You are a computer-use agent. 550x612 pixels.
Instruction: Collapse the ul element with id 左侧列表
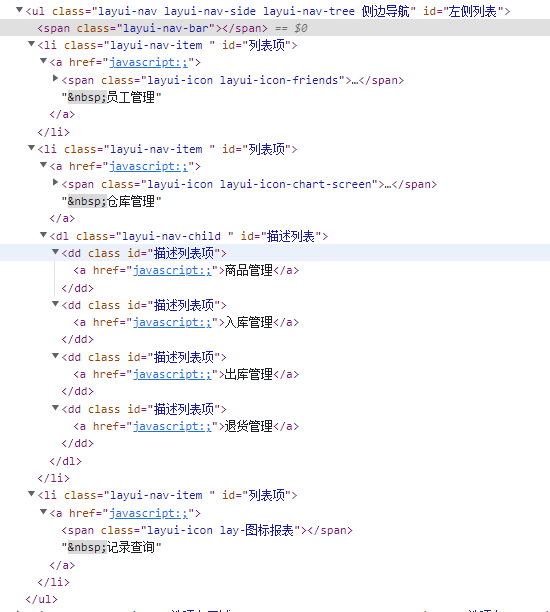[x=19, y=9]
